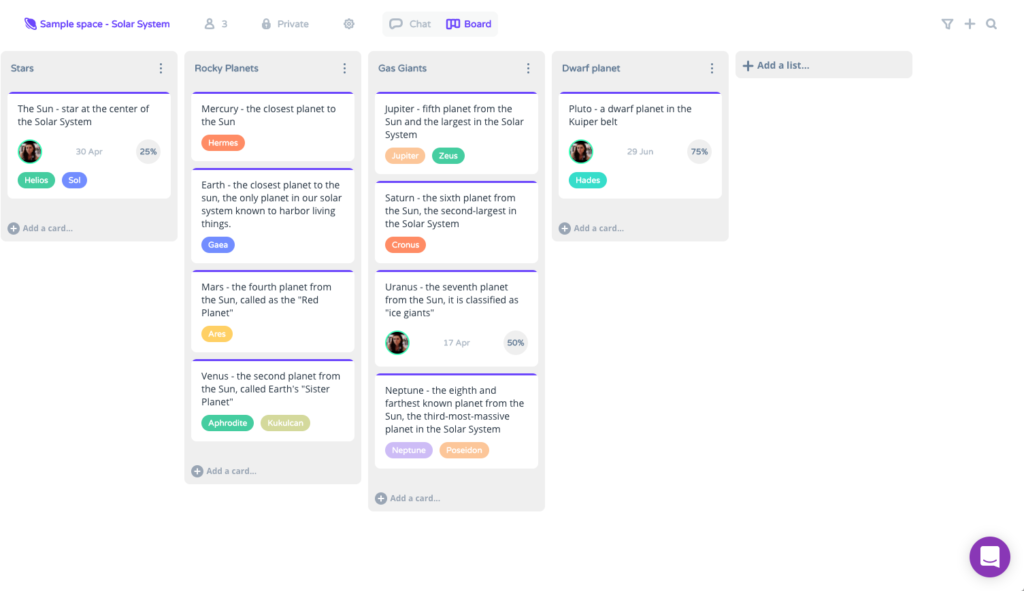Select the Board tab
Screen dimensions: 1024x591
click(468, 23)
